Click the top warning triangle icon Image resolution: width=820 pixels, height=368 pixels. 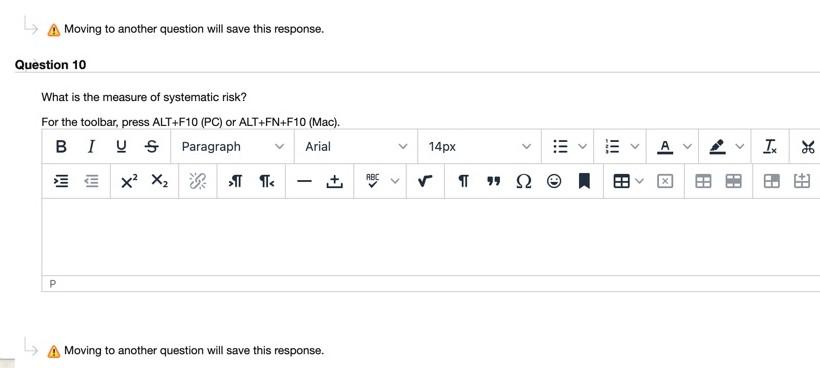tap(53, 30)
